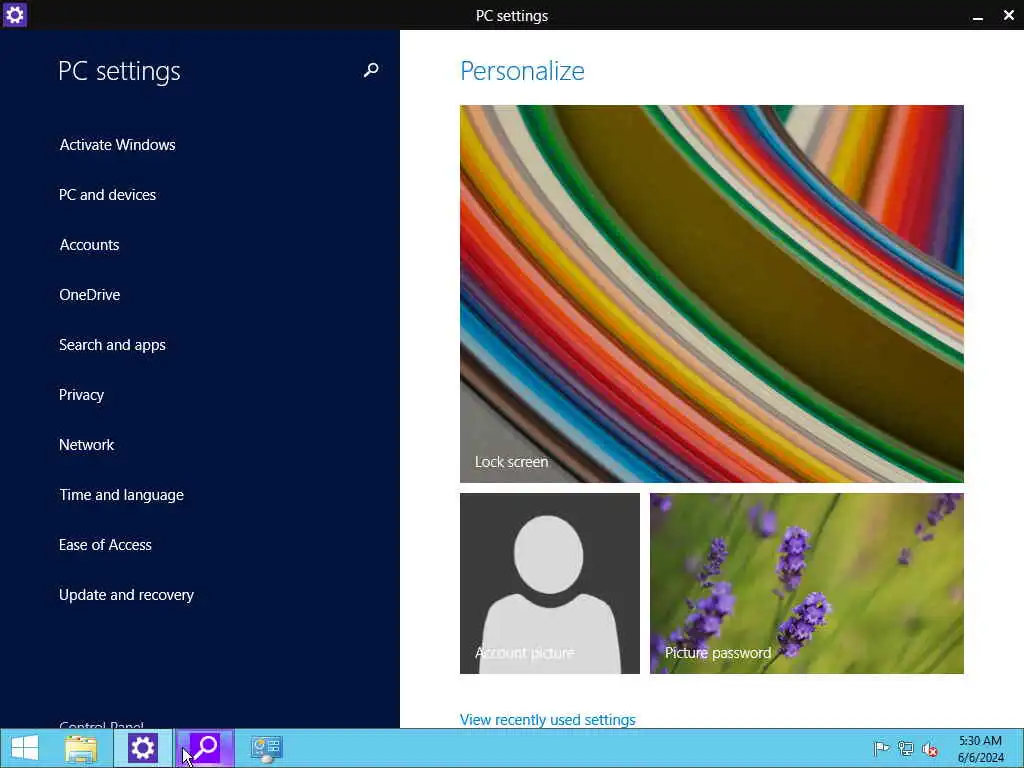Open the Accounts section
This screenshot has height=768, width=1024.
tap(89, 245)
